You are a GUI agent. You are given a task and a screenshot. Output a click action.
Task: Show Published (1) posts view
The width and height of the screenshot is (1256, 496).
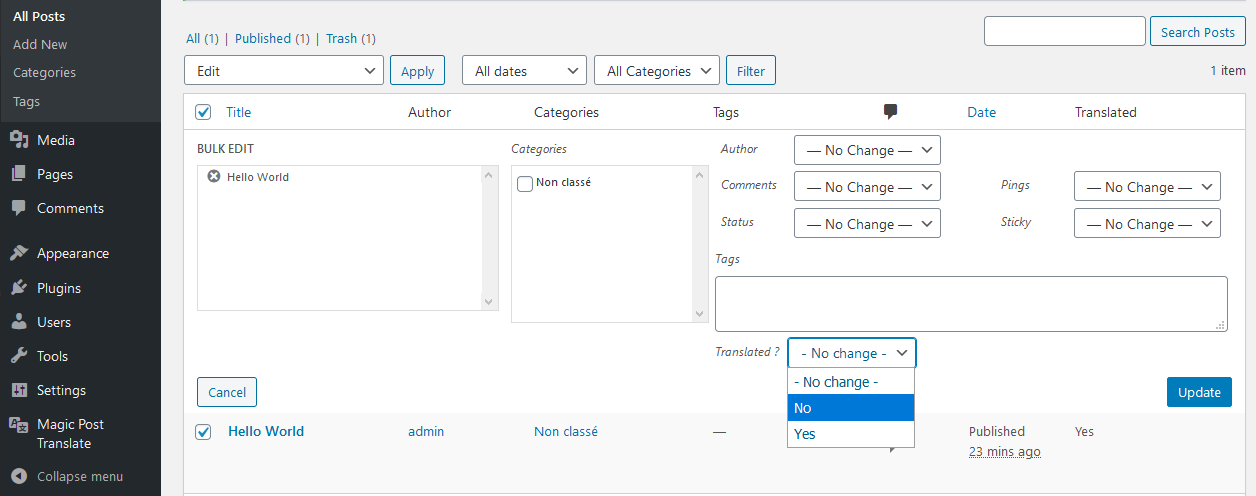click(x=272, y=38)
